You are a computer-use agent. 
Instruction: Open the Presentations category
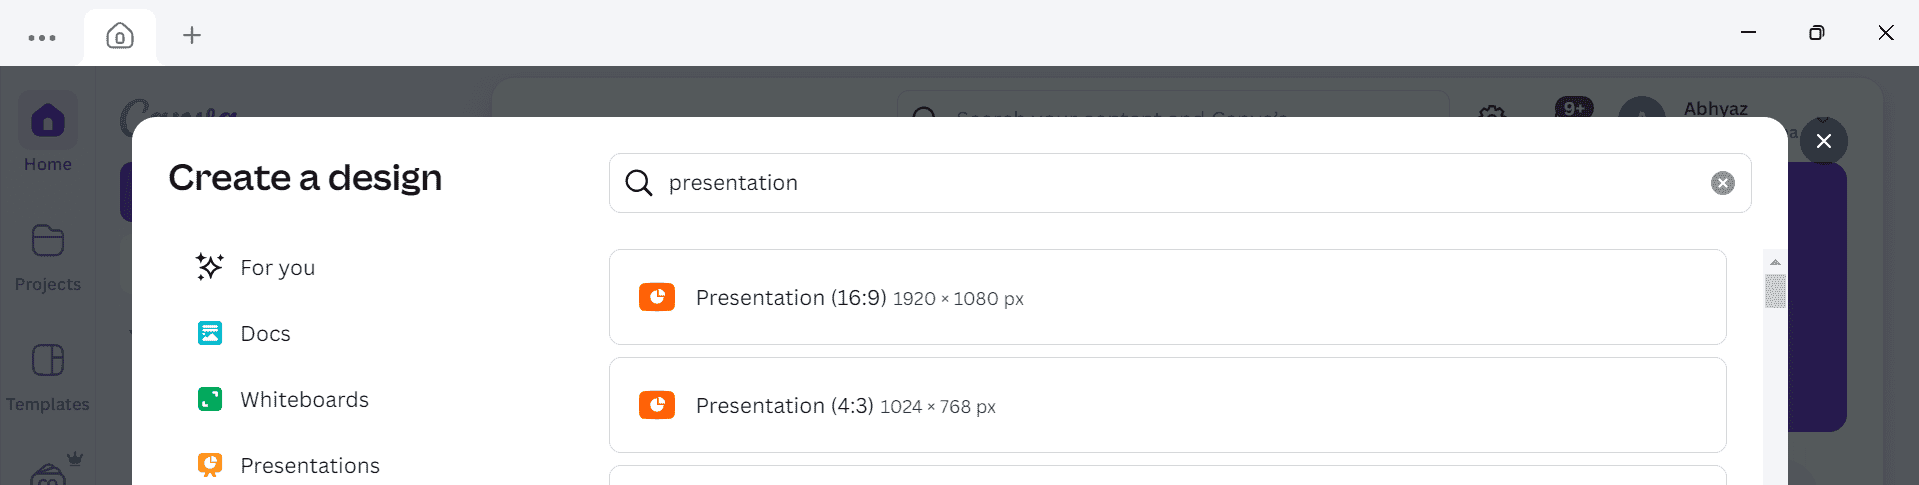pyautogui.click(x=310, y=466)
